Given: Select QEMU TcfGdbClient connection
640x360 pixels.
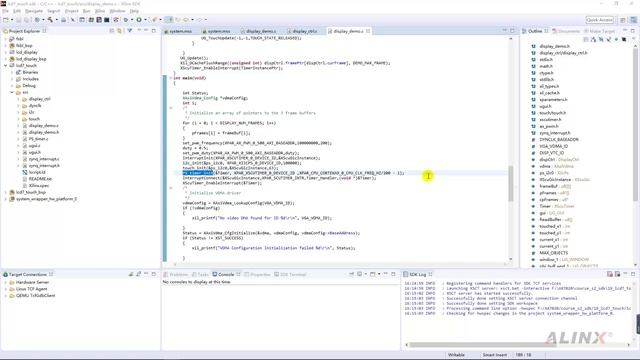Looking at the screenshot, I should click(x=36, y=295).
